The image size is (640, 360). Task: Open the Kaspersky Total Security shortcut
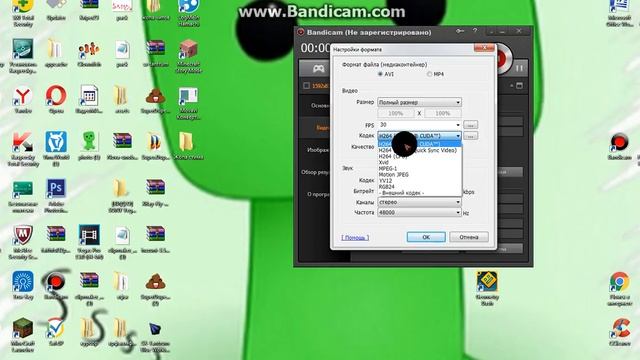23,149
